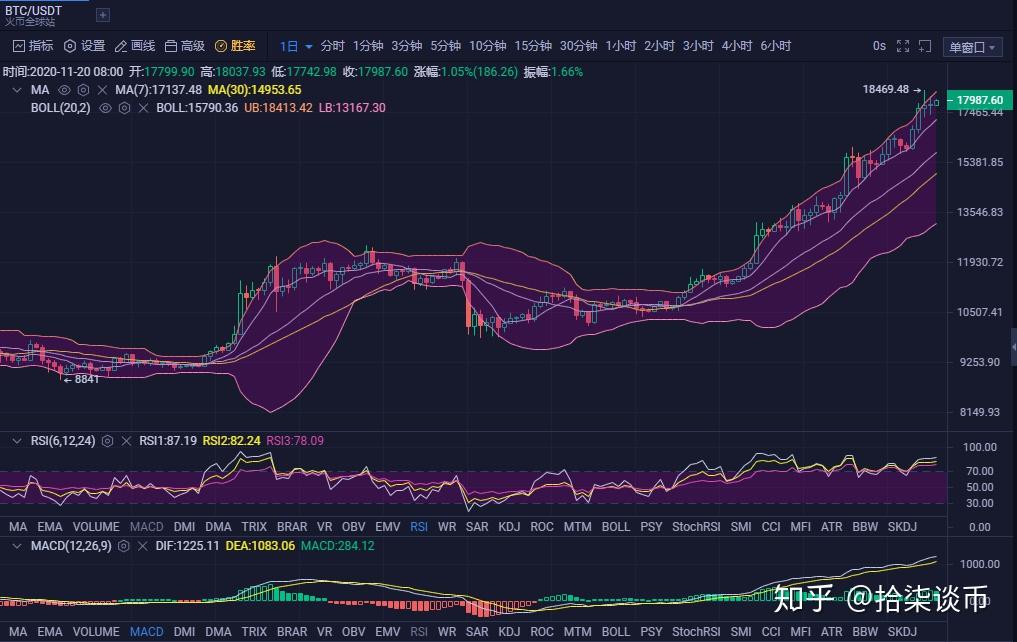Click the UB:18413.42 upper band value

click(x=278, y=108)
